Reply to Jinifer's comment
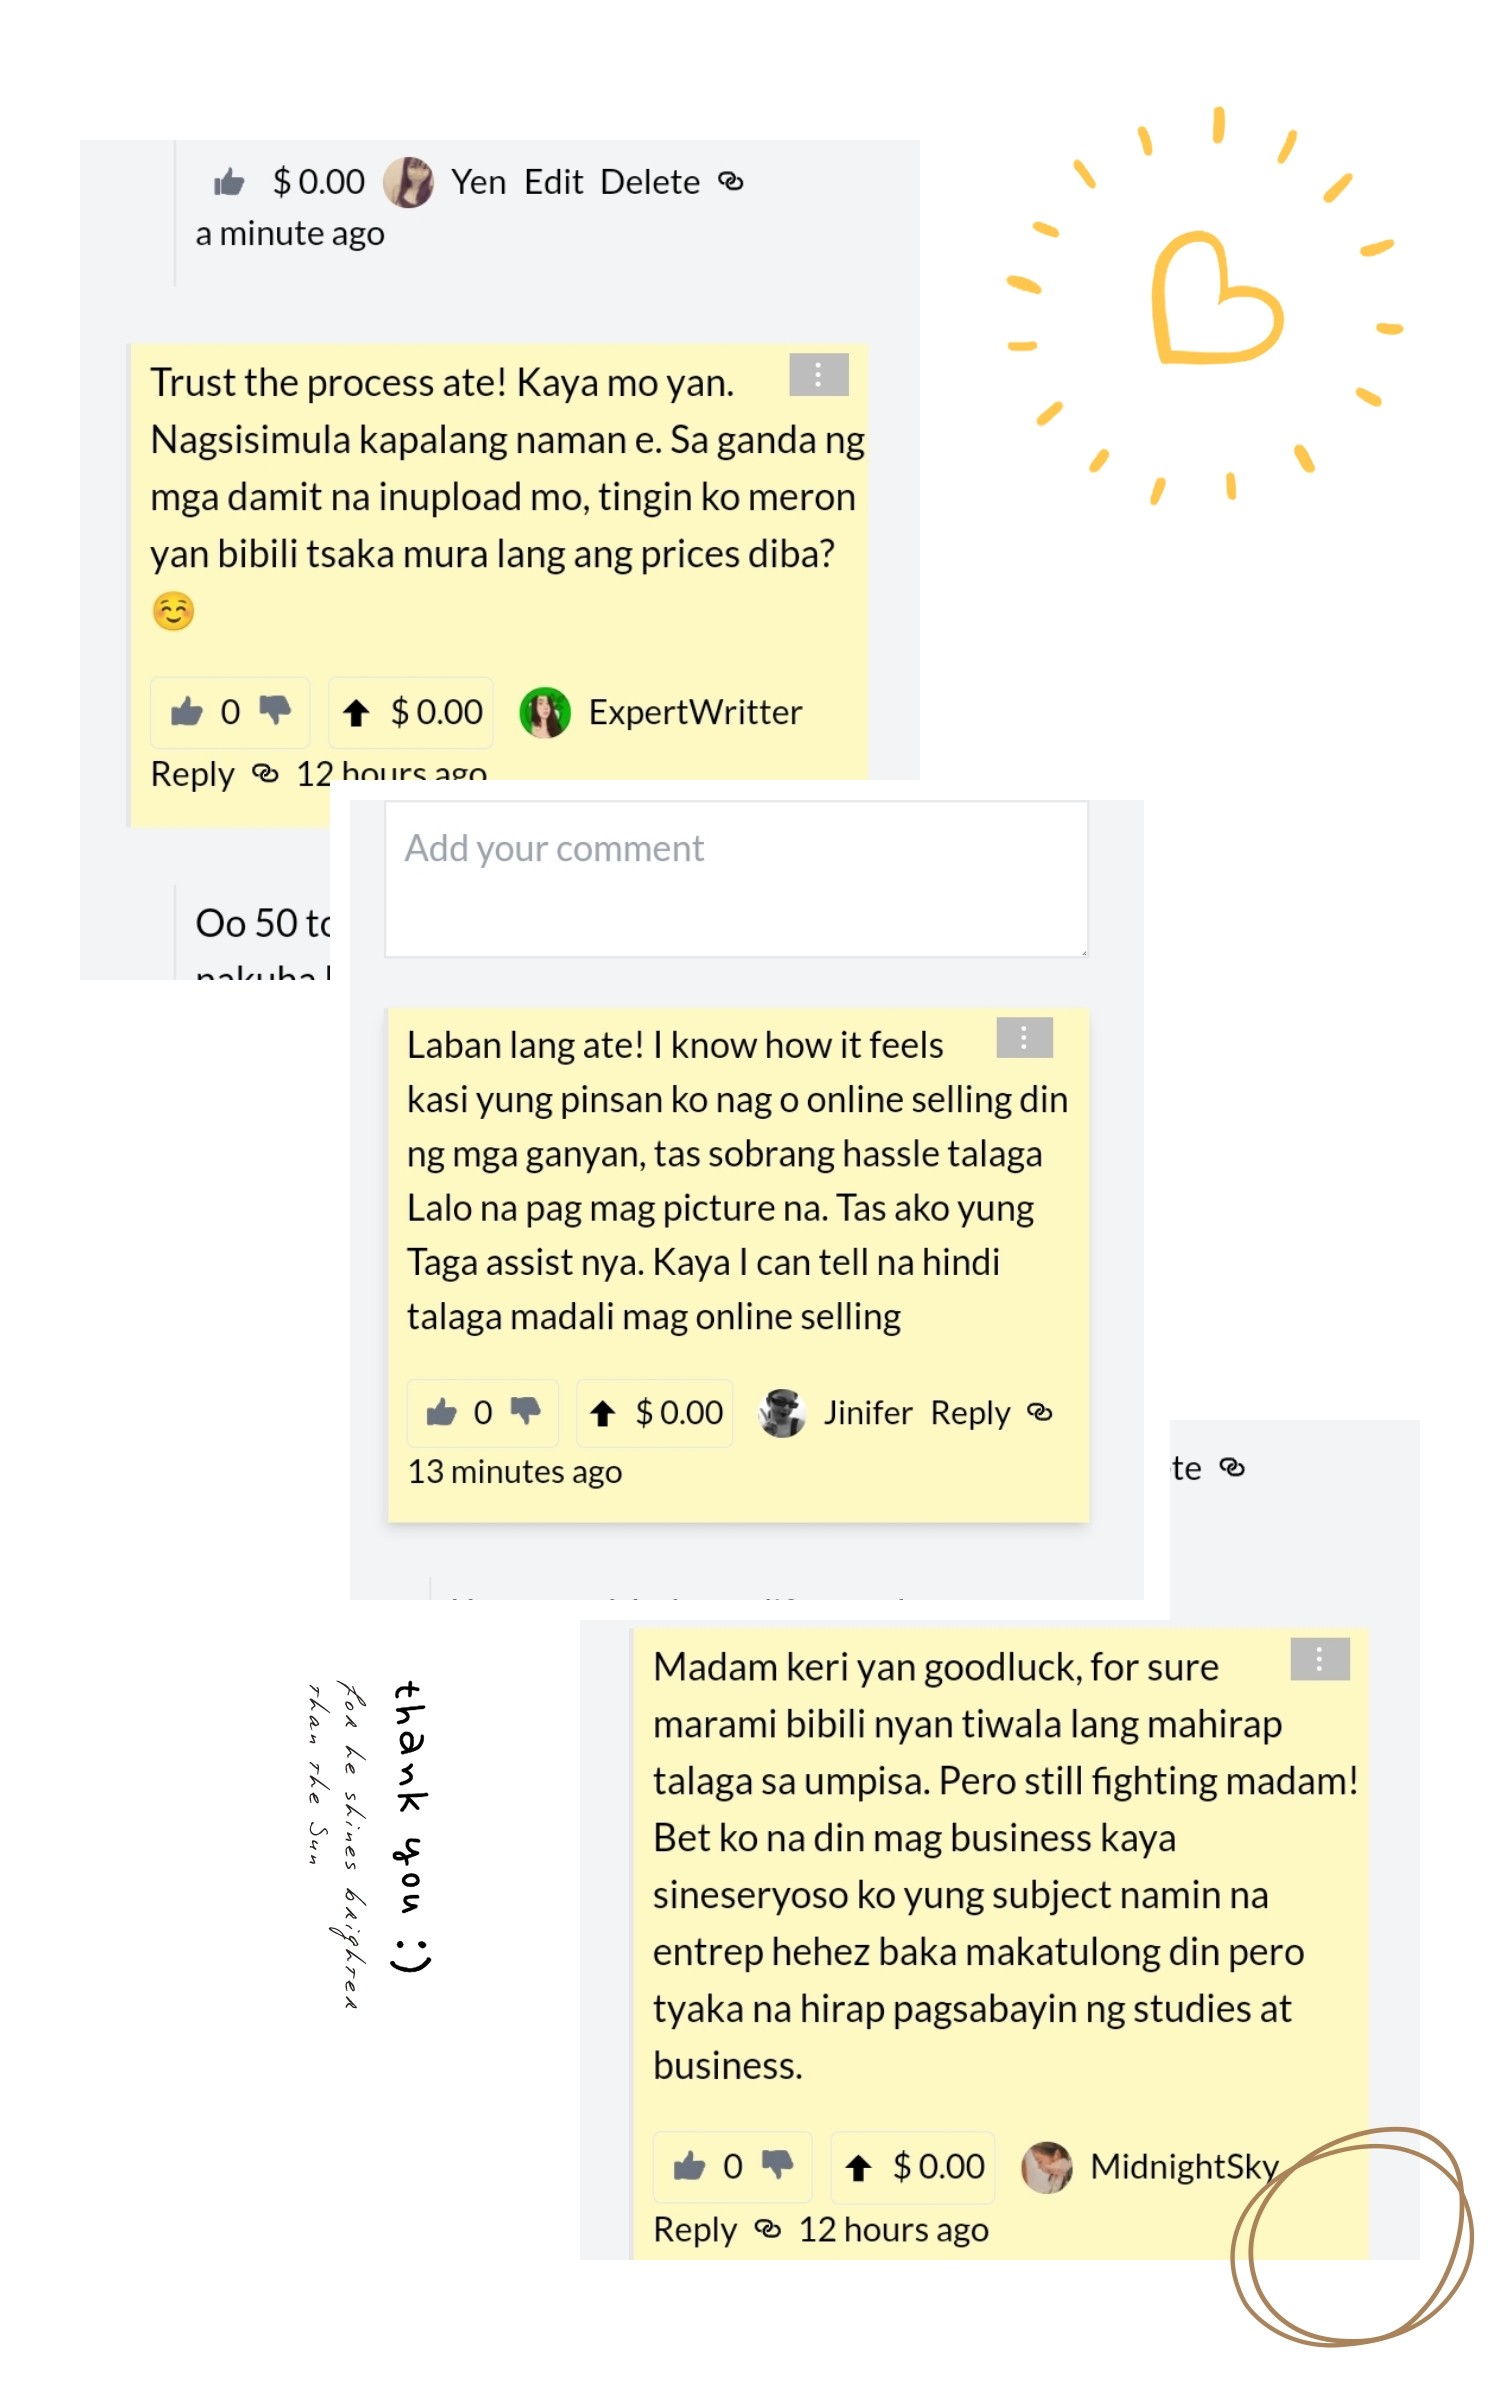Viewport: 1500px width, 2400px height. pos(970,1413)
